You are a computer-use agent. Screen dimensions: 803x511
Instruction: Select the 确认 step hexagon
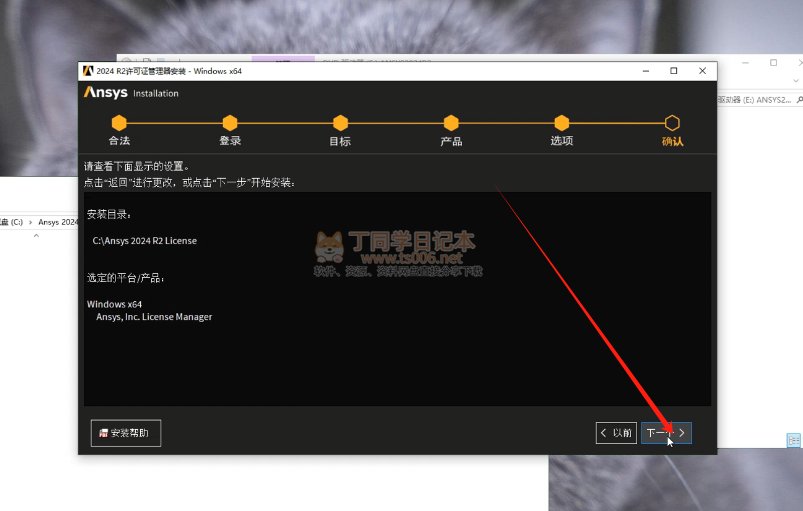click(x=672, y=123)
